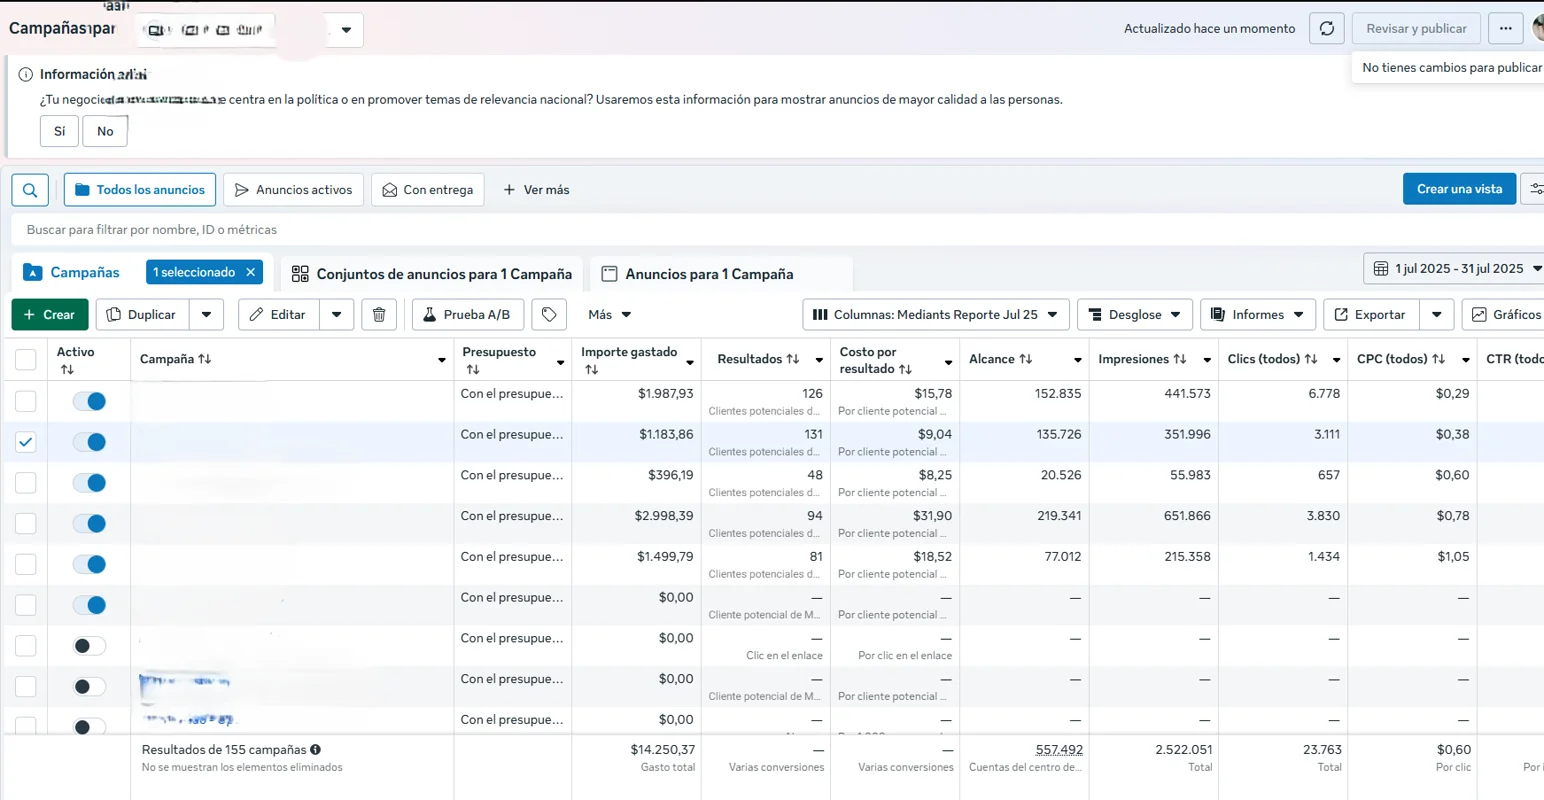Viewport: 1544px width, 800px height.
Task: Open the Anuncios para 1 Campaña tab
Action: coord(708,274)
